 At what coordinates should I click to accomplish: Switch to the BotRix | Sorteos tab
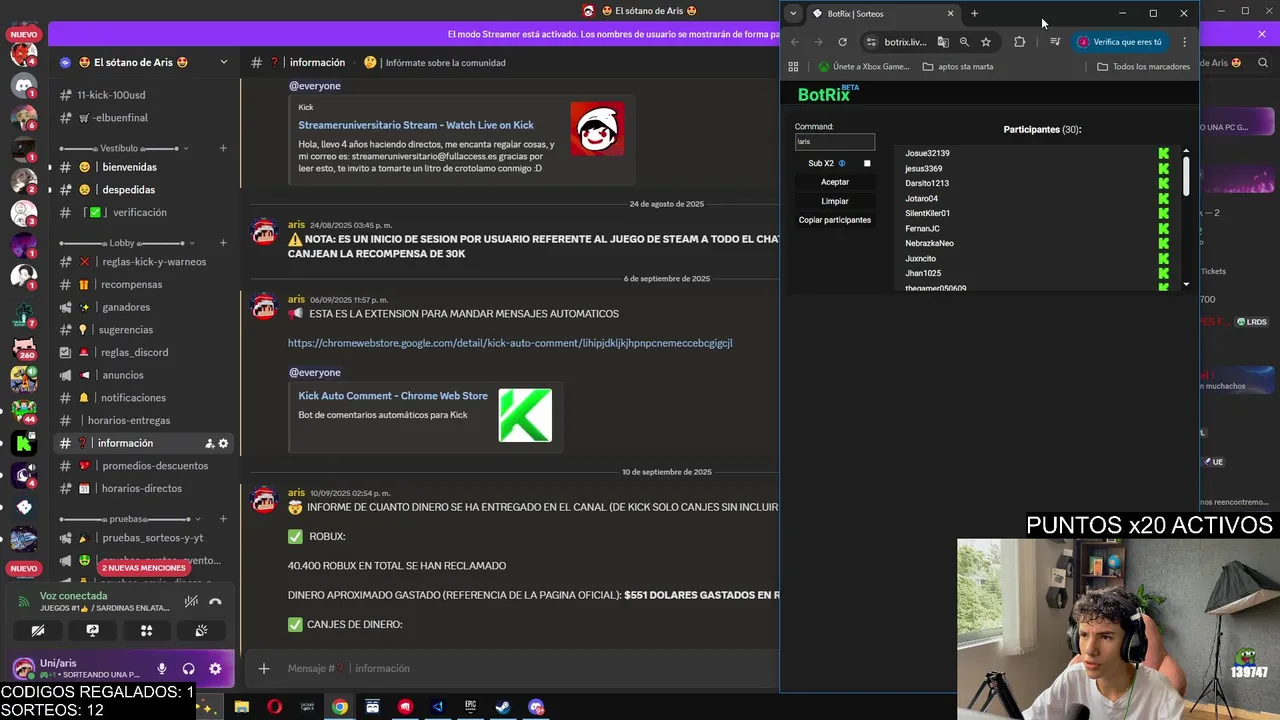(882, 14)
